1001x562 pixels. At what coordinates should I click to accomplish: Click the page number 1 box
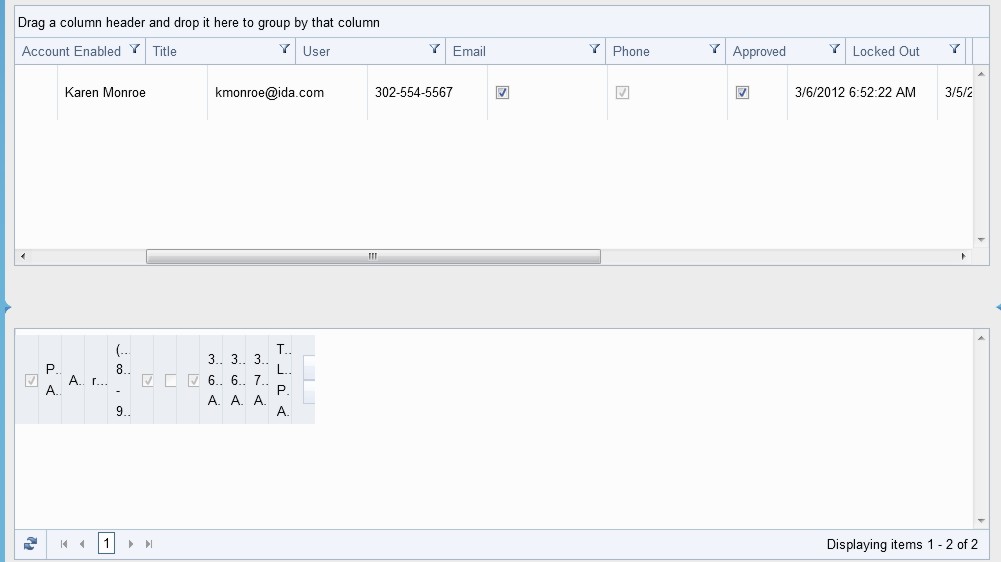[107, 543]
